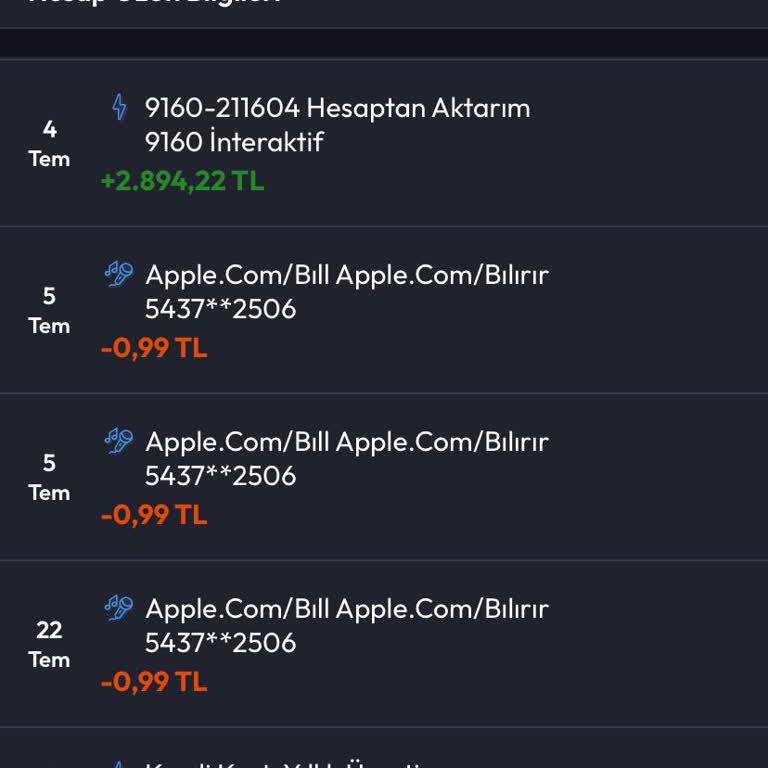Viewport: 768px width, 768px height.
Task: Click the lightning icon on the Hesaptan Aktarım transaction
Action: click(x=119, y=107)
